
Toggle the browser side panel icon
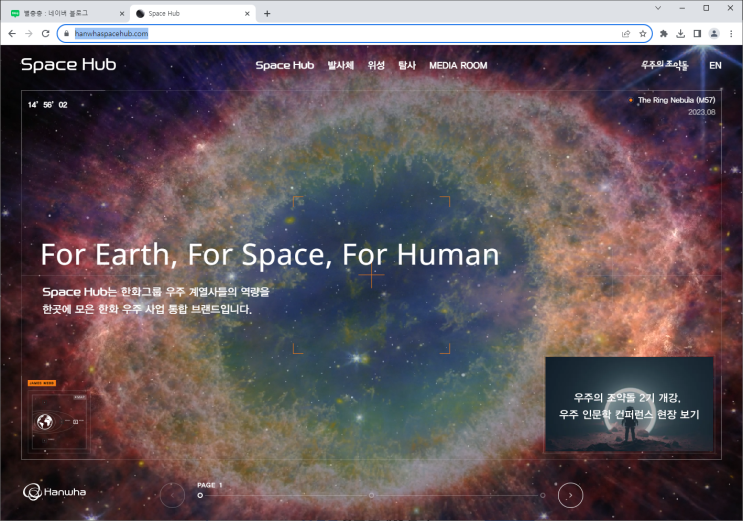tap(697, 34)
